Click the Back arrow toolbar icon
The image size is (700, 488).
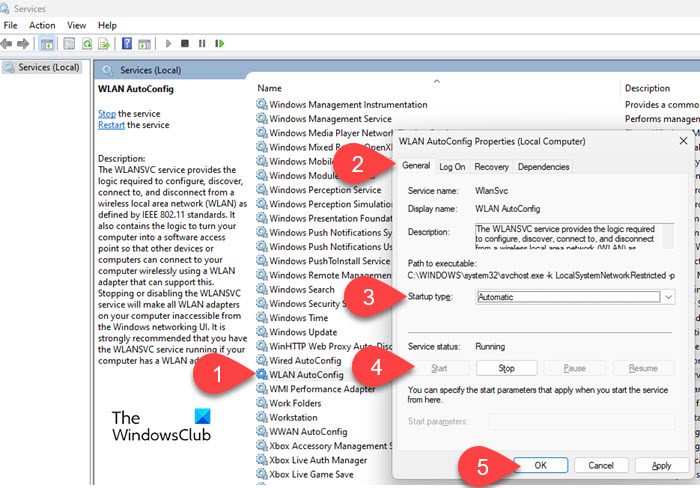tap(6, 44)
